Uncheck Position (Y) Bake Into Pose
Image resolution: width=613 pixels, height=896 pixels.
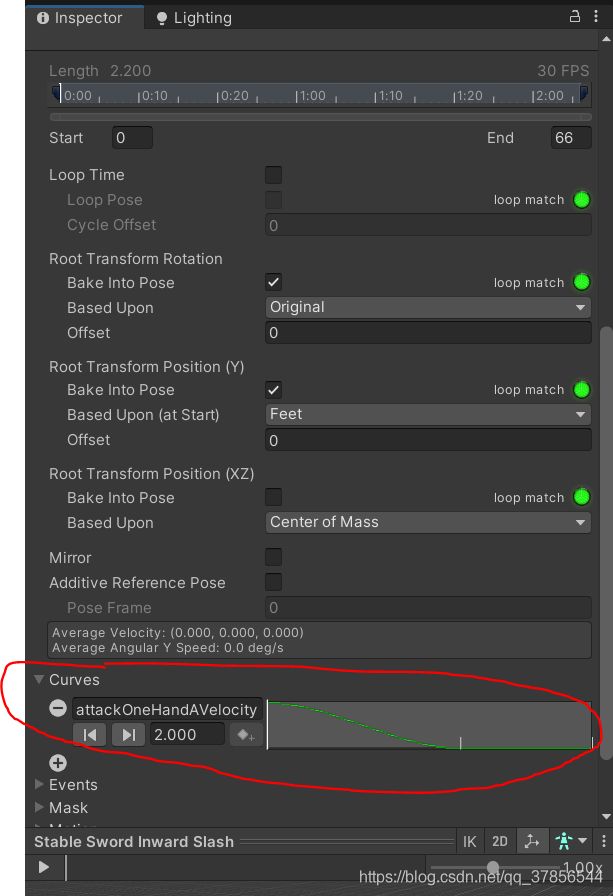pos(273,390)
